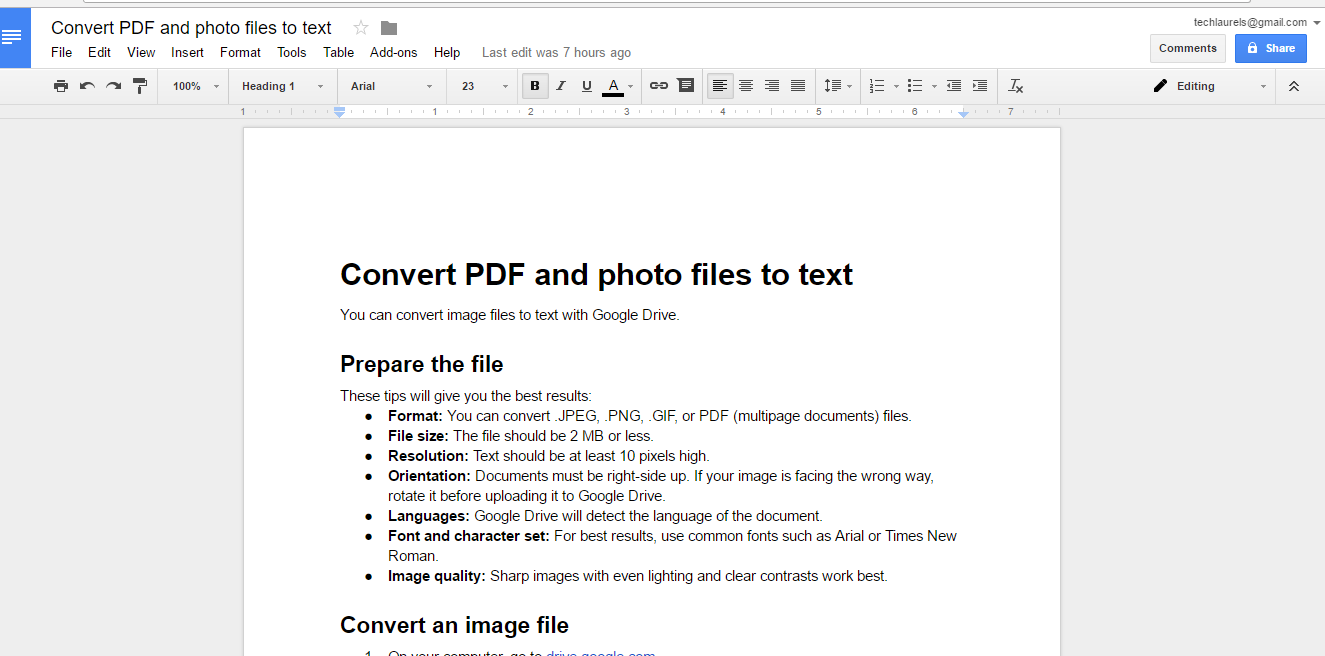Click the 'Resolution:' bullet label
1325x656 pixels.
click(x=428, y=456)
